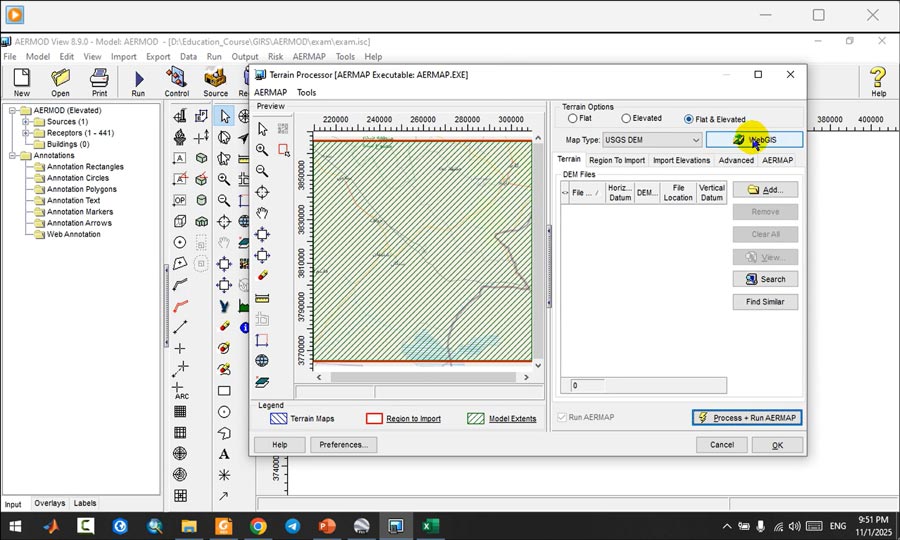The image size is (900, 540).
Task: Select the Flat & Elevated radio button
Action: pos(689,119)
